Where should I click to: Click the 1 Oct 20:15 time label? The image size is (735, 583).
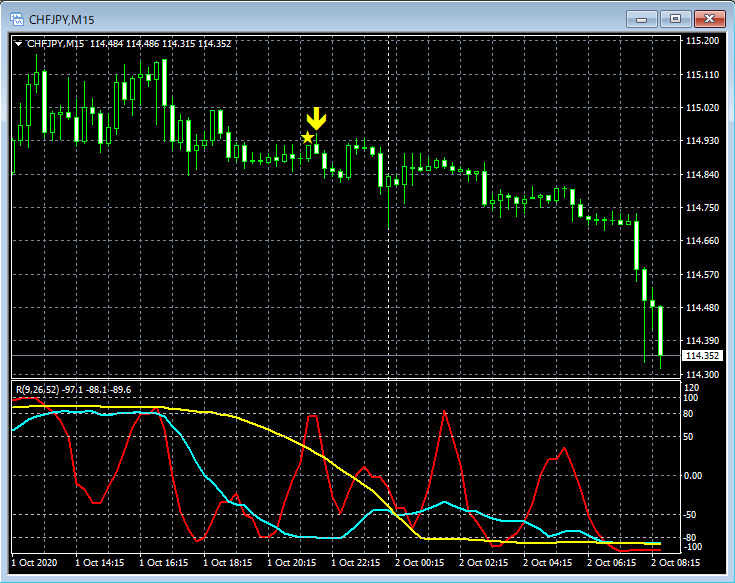(x=292, y=562)
